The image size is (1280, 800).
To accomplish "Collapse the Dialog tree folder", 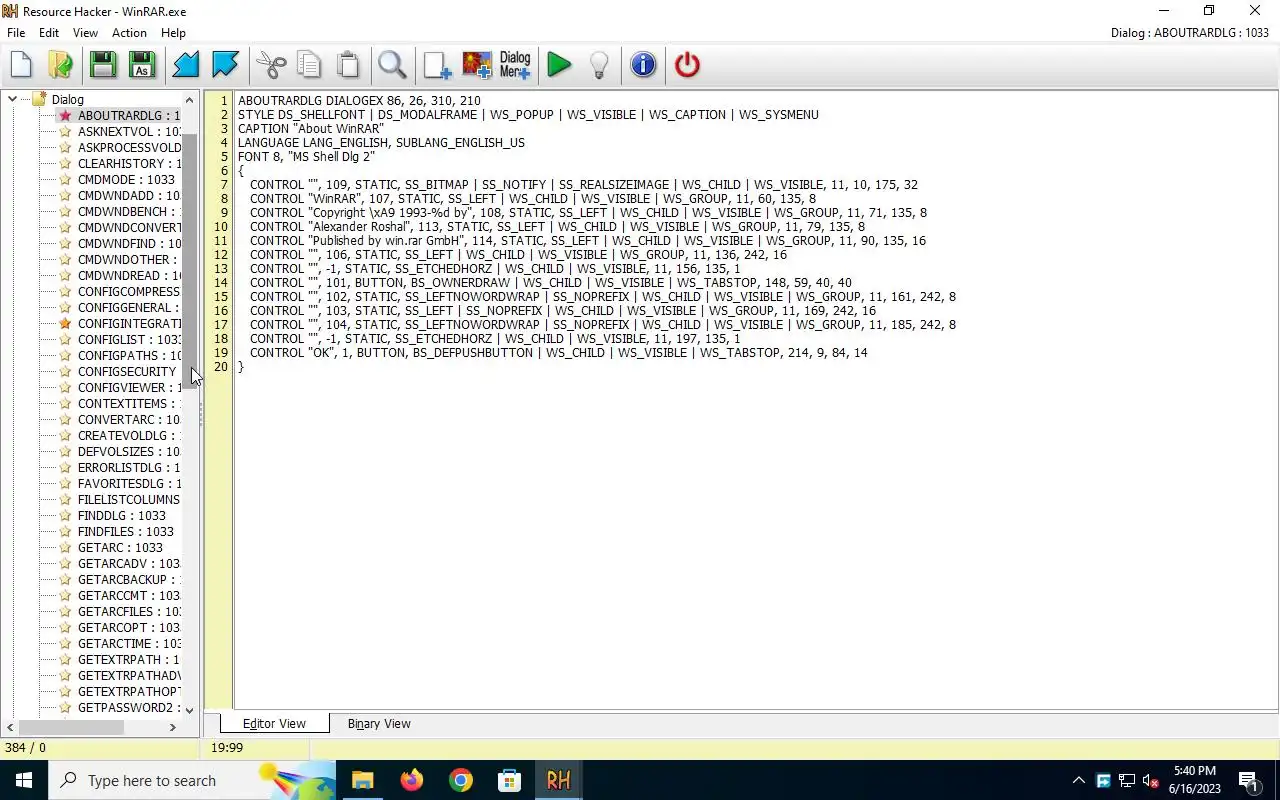I will [x=12, y=99].
